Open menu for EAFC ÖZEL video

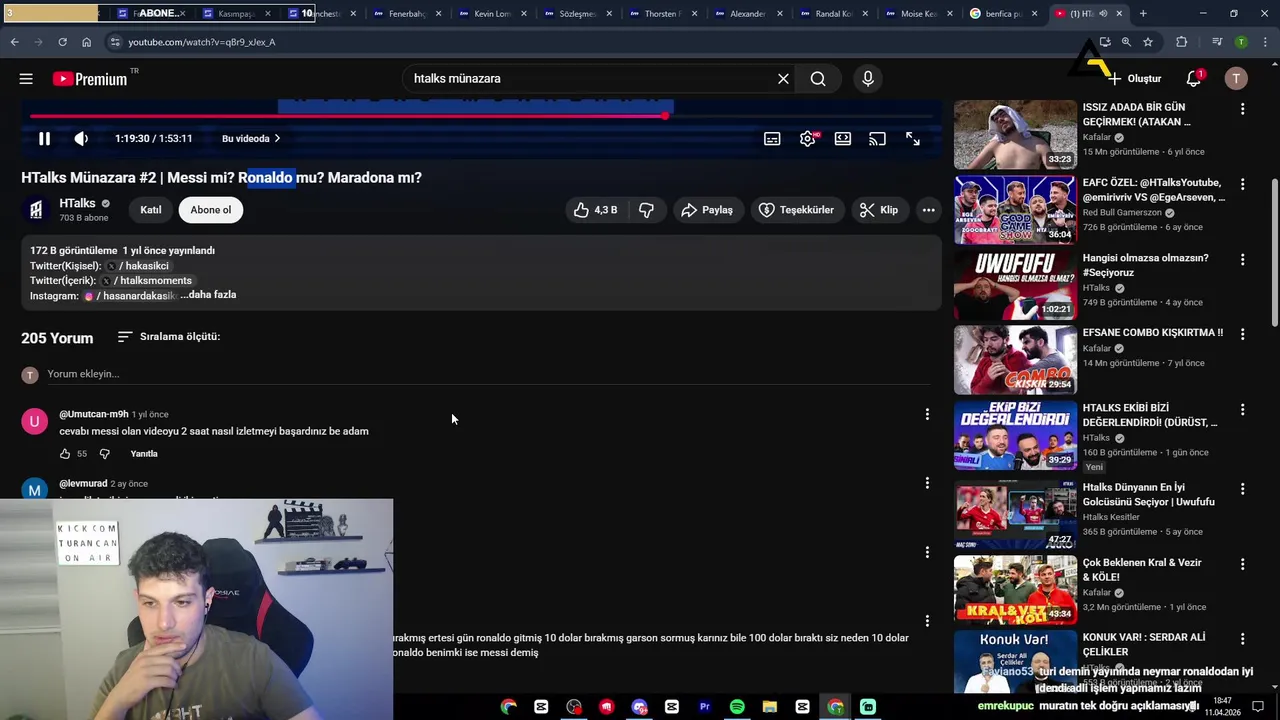[x=1243, y=184]
